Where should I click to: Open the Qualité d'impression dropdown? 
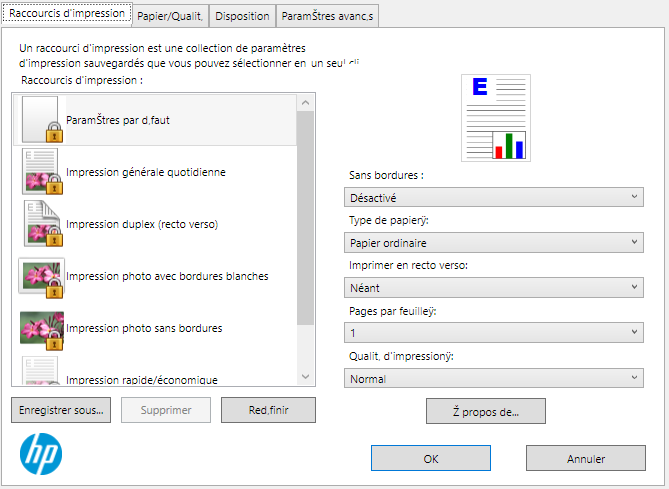pos(492,378)
